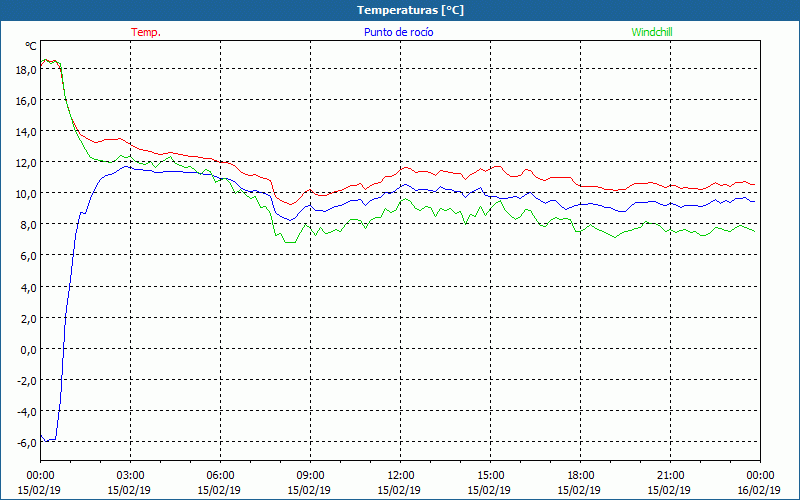
Task: Click the 21:00 time axis label
Action: click(x=669, y=476)
